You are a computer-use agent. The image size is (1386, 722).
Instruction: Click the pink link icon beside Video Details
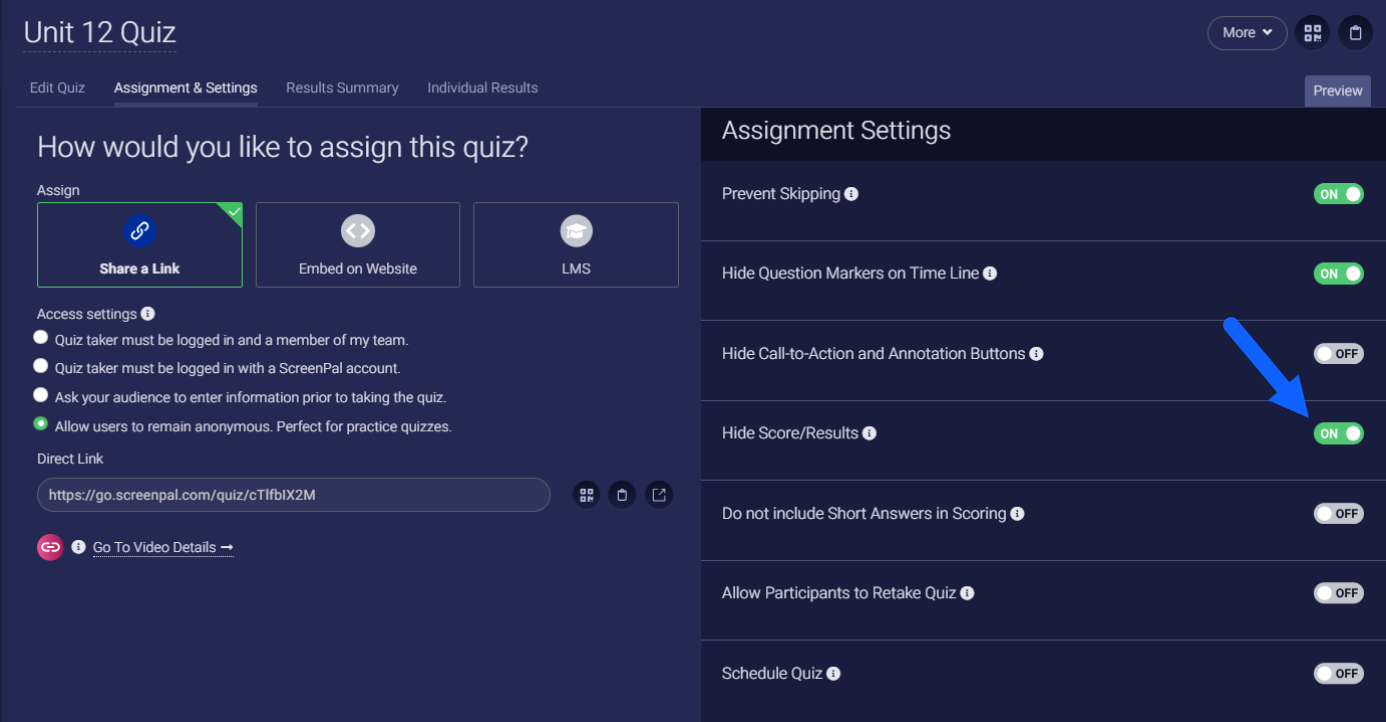coord(50,547)
